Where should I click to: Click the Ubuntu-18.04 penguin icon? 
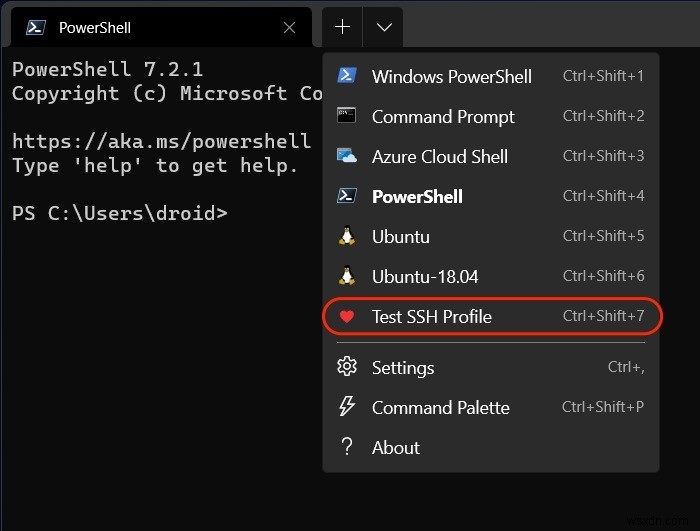pyautogui.click(x=347, y=276)
